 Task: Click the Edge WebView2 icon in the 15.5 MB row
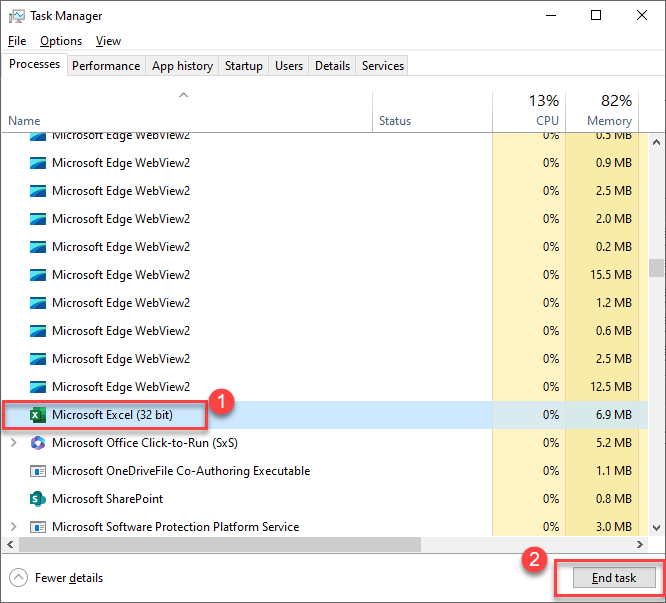tap(38, 275)
